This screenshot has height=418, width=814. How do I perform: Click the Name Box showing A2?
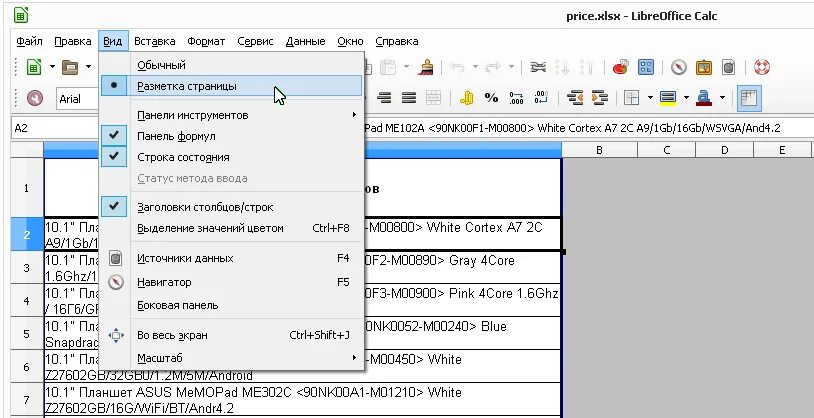pos(55,128)
